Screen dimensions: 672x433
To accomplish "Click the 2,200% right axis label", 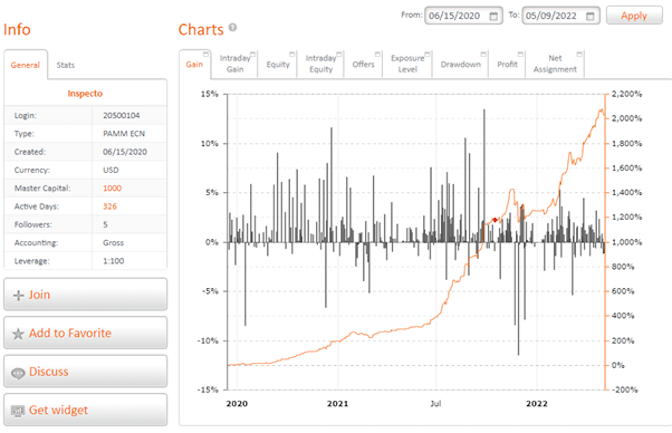I will click(x=627, y=94).
